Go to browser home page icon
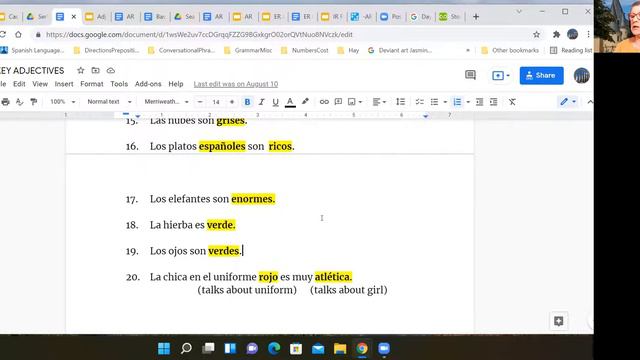Screen dimensions: 640x360 coord(18,35)
